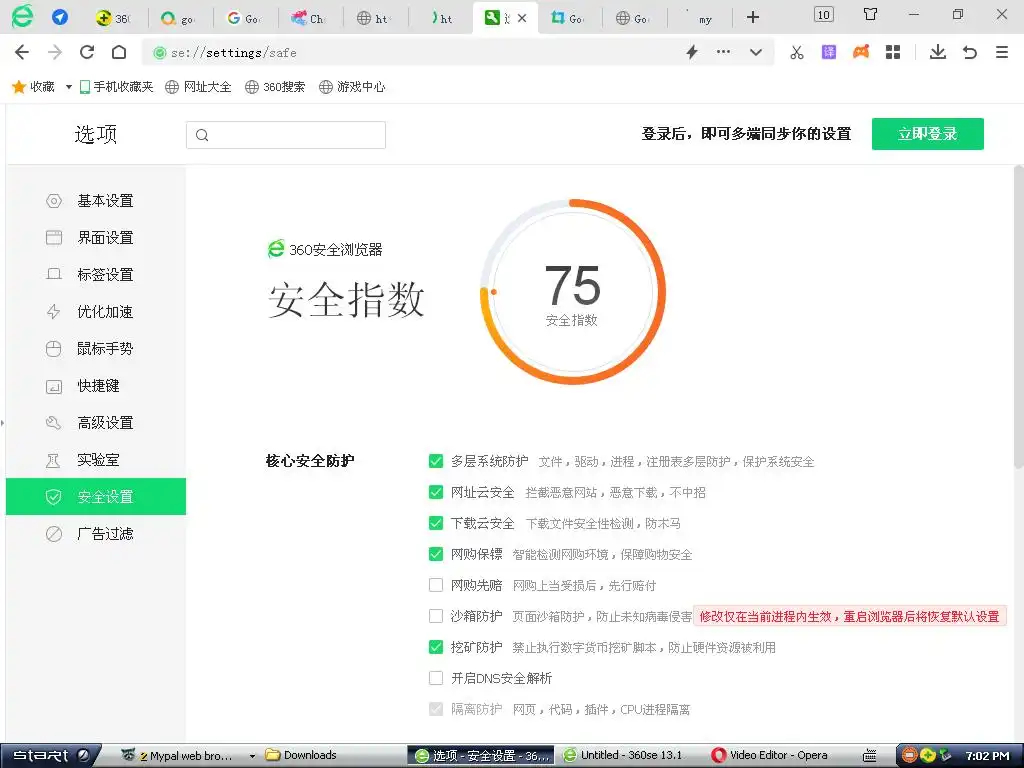Open 游戏中心 bookmark
This screenshot has height=768, width=1024.
coord(352,87)
